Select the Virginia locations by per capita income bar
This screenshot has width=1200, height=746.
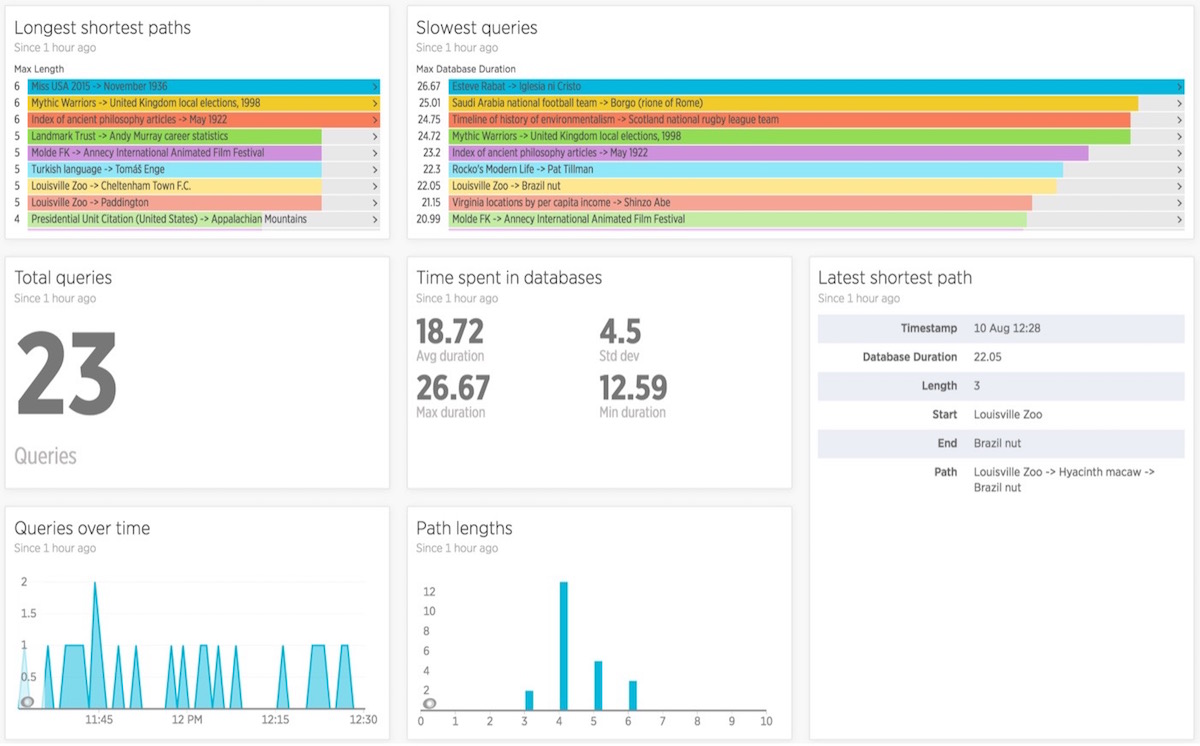click(x=740, y=203)
